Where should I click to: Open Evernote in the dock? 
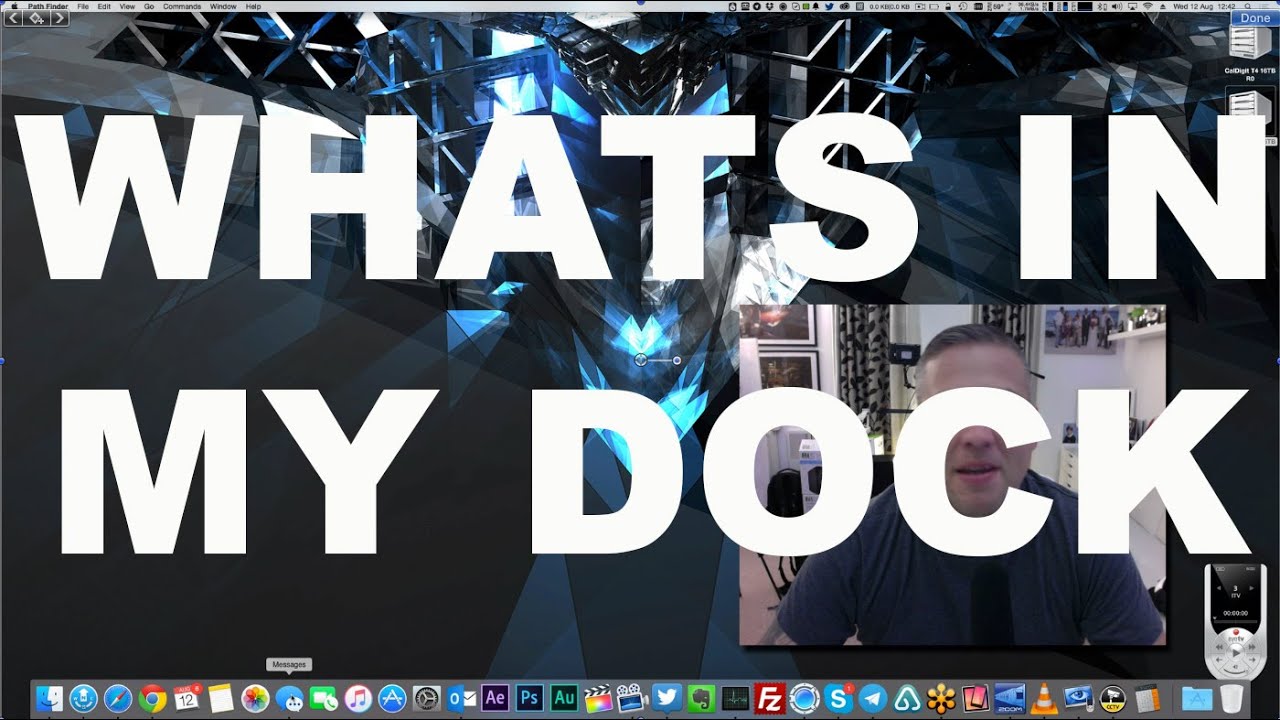pyautogui.click(x=701, y=698)
